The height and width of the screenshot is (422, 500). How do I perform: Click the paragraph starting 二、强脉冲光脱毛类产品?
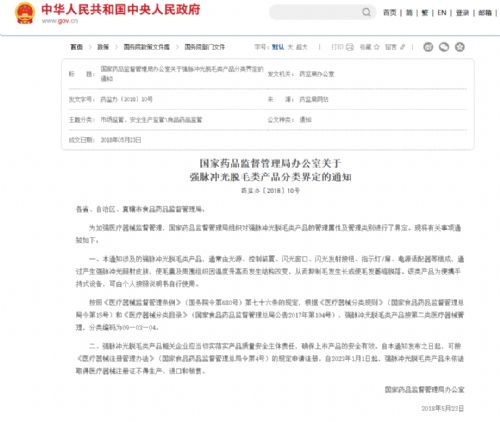point(269,359)
